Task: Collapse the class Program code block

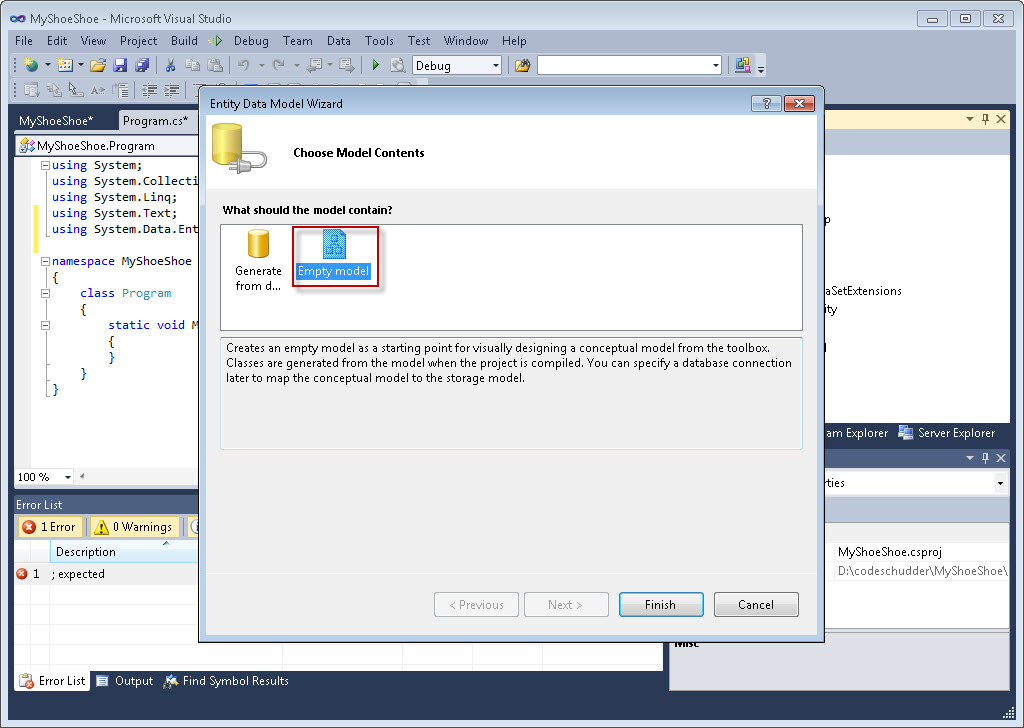Action: tap(45, 293)
